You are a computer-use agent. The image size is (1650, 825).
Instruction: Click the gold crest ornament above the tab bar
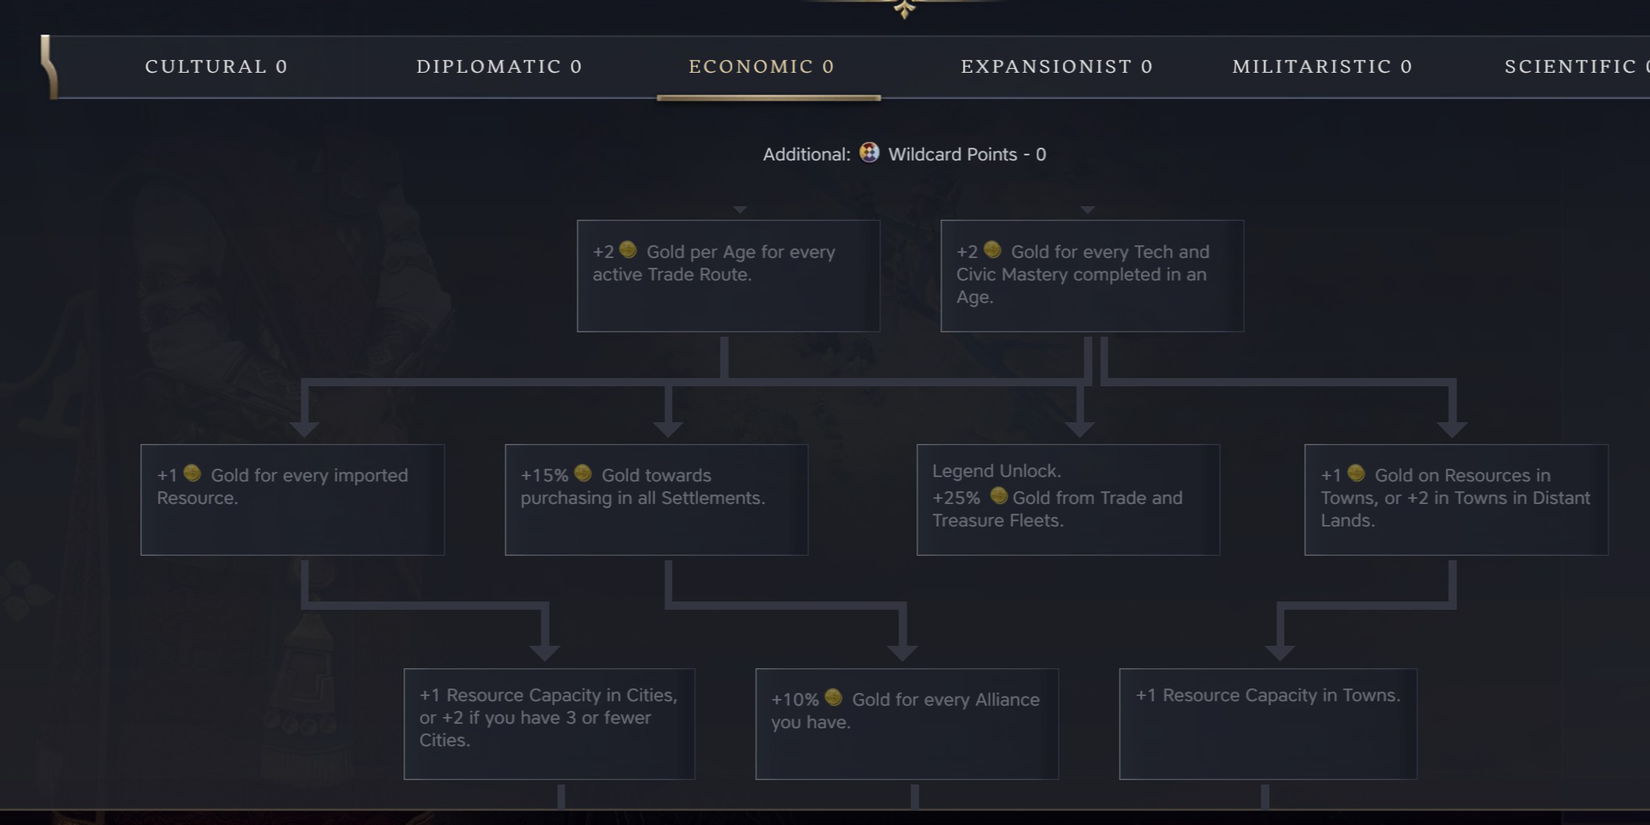903,8
